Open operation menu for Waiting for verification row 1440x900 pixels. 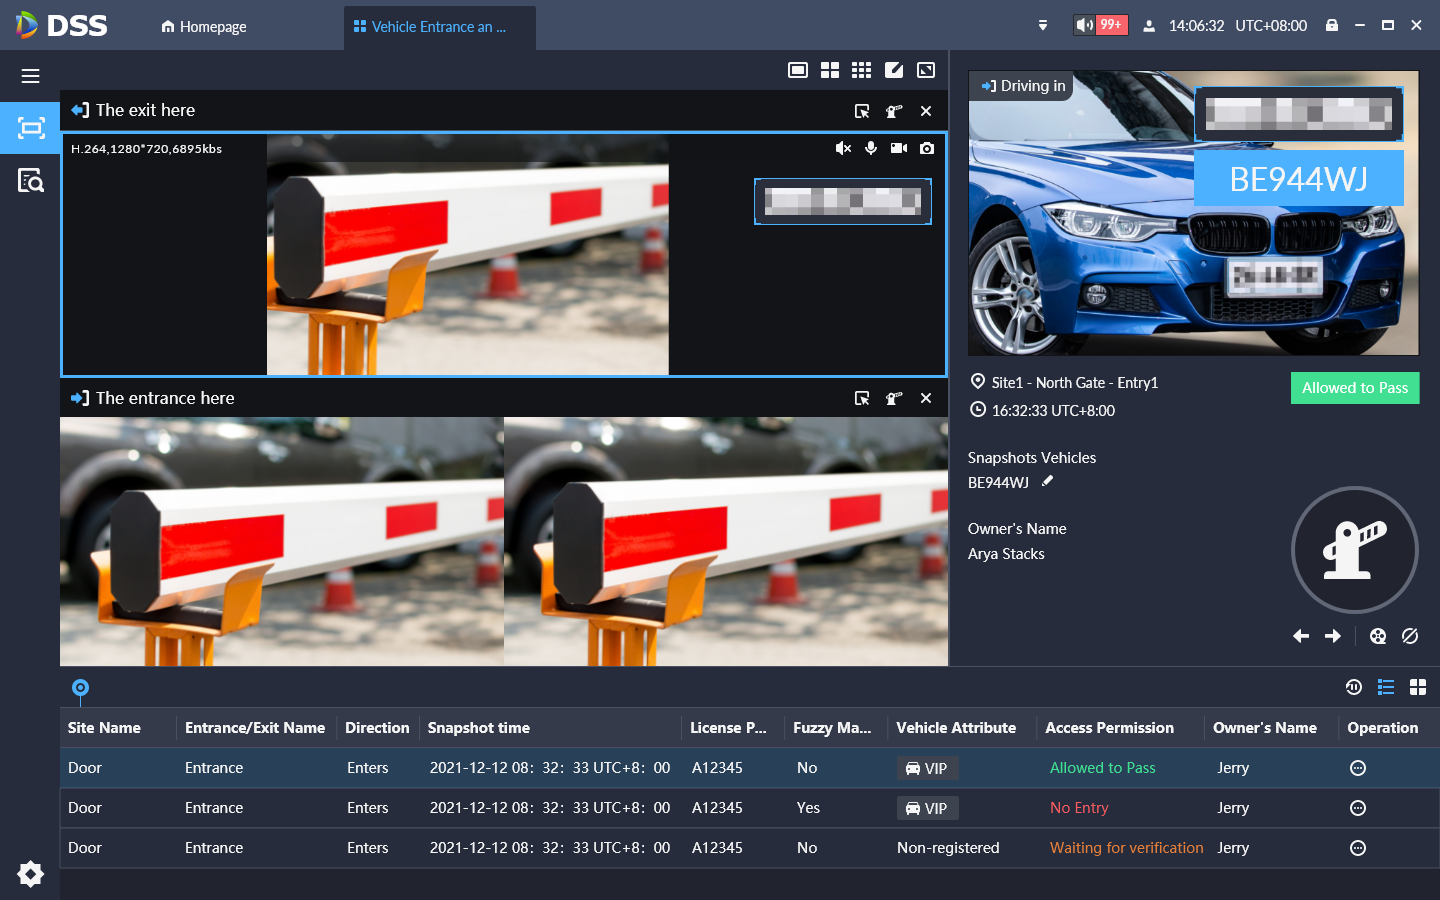tap(1357, 848)
